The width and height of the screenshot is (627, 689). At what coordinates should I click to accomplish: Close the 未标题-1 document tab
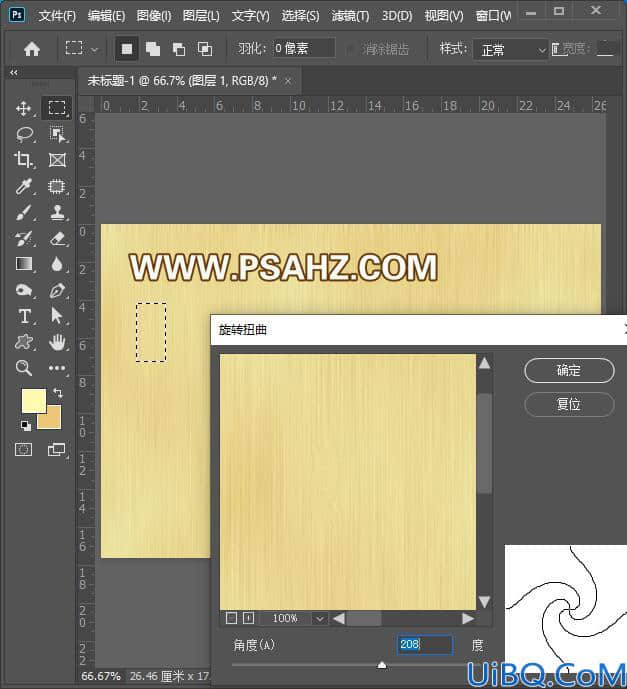pyautogui.click(x=288, y=81)
